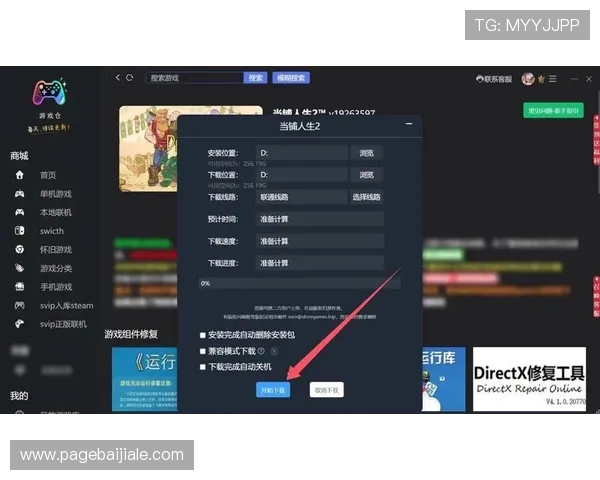Minimize the 当铺人生2 download dialog

(x=409, y=124)
